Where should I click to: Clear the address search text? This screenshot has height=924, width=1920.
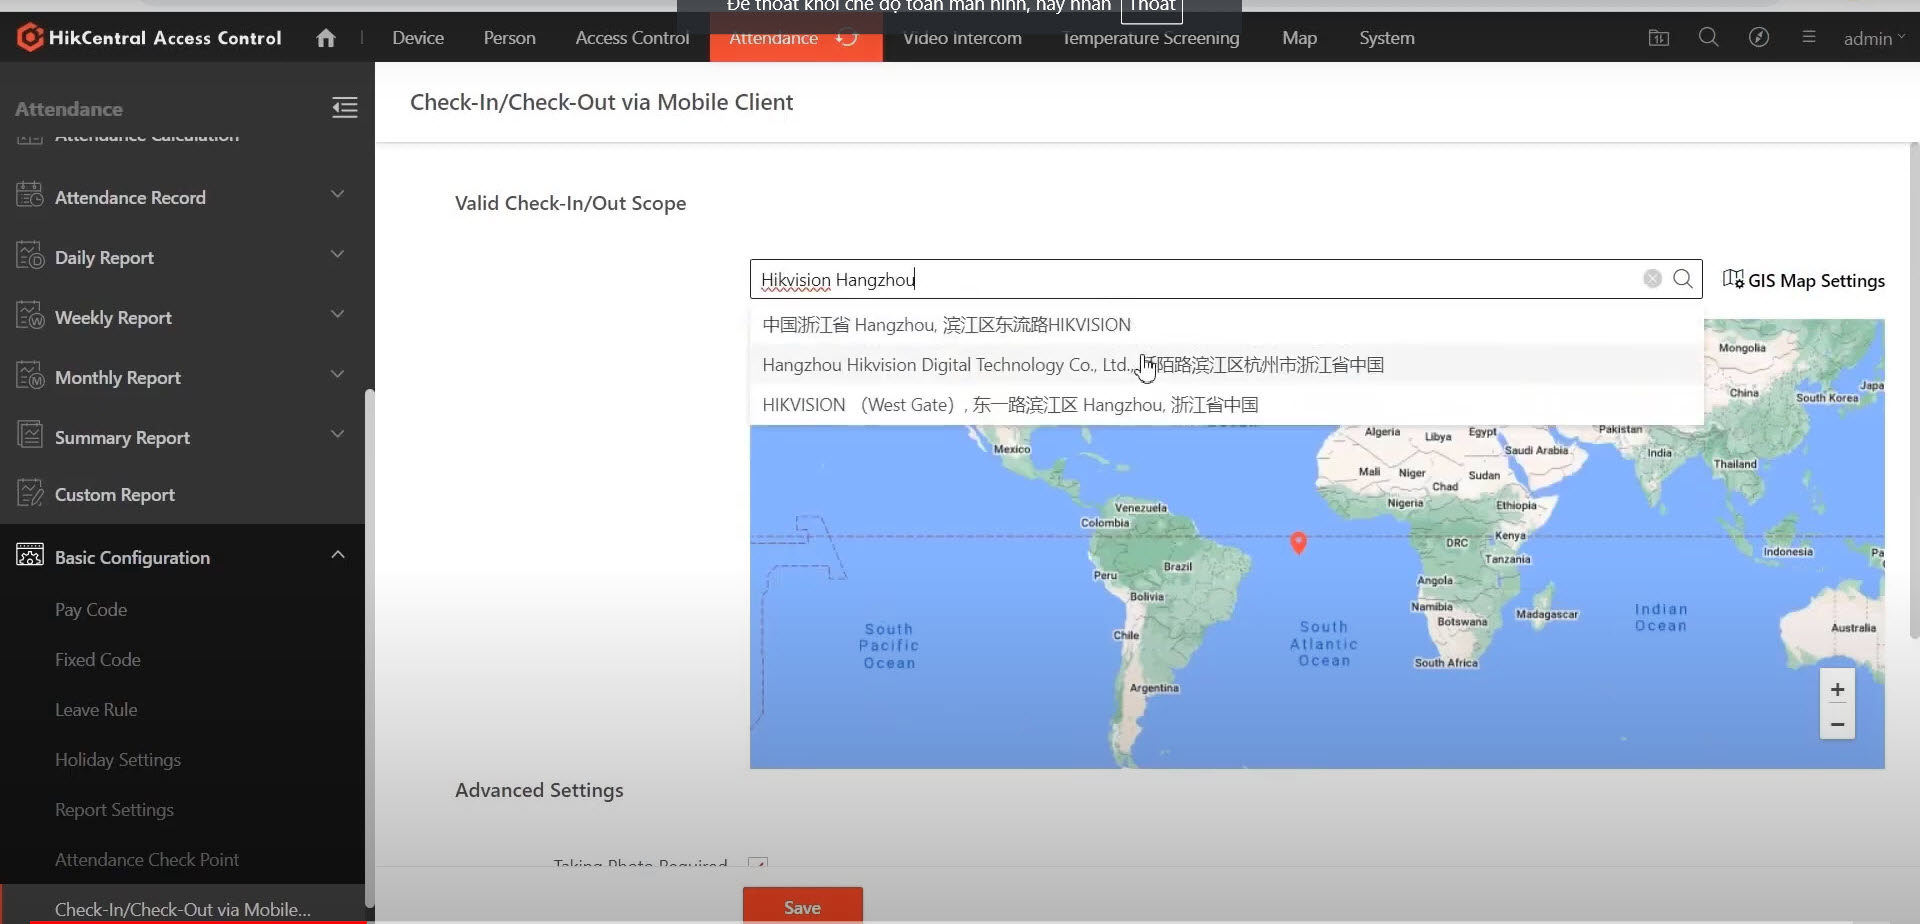[x=1652, y=279]
